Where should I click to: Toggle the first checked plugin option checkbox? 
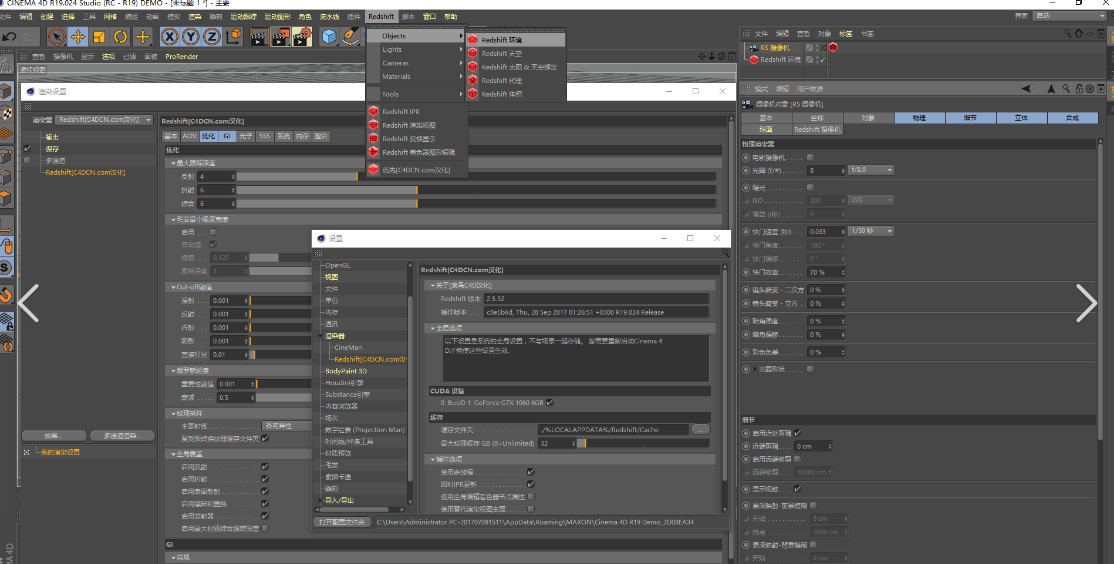531,472
